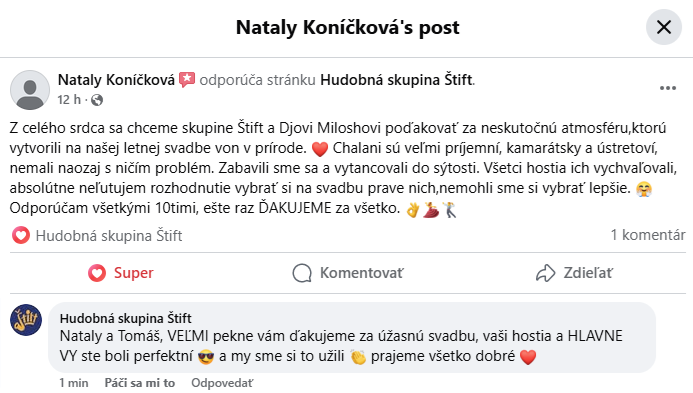Open the 12 h post timestamp
This screenshot has height=393, width=693.
(x=69, y=100)
